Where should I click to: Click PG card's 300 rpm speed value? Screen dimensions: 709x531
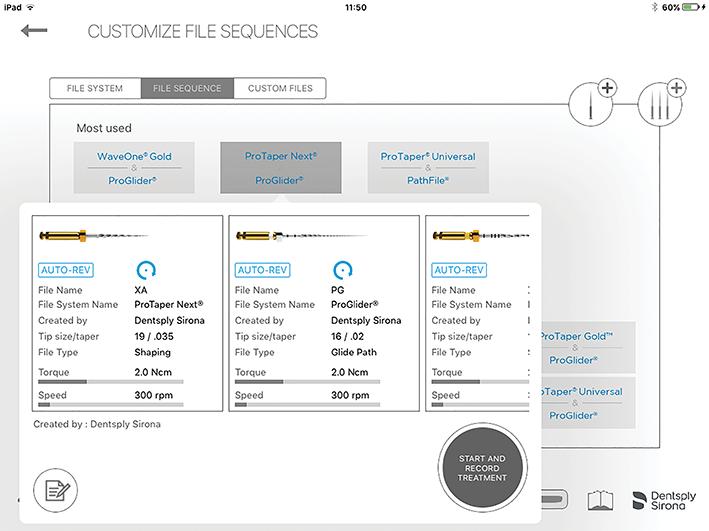pyautogui.click(x=350, y=395)
